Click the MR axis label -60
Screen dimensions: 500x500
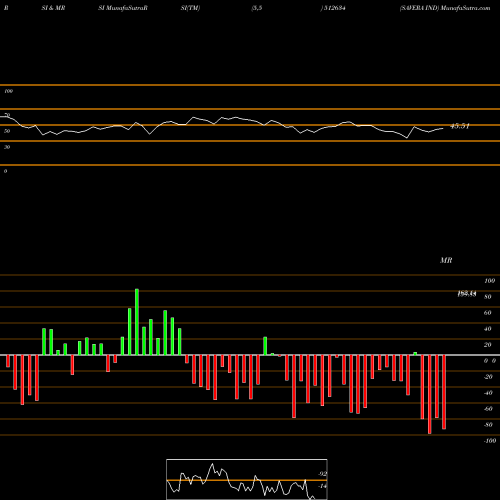click(488, 409)
